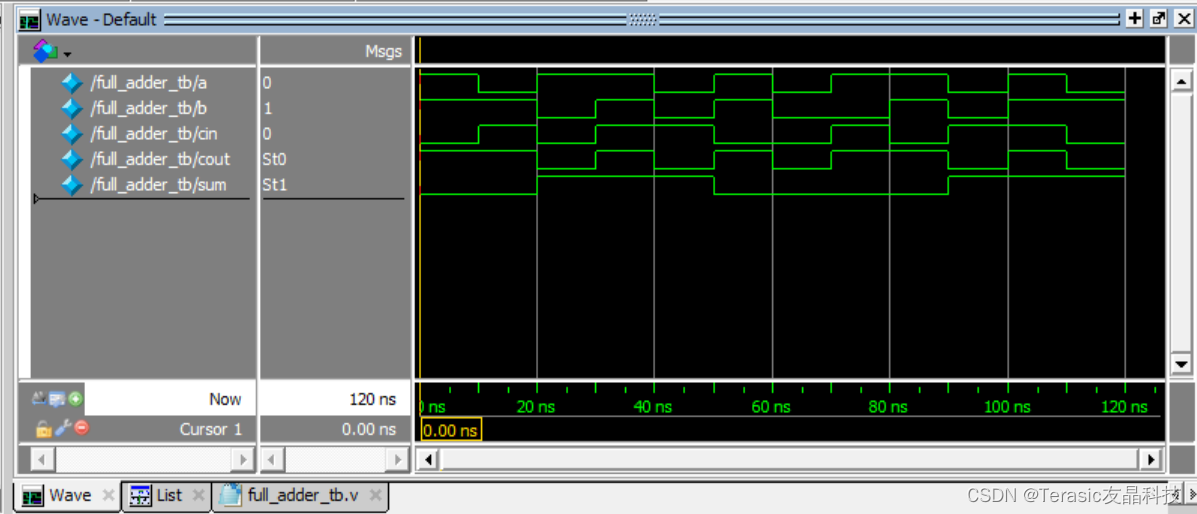Click the edit grid and timeline icon

pos(56,398)
